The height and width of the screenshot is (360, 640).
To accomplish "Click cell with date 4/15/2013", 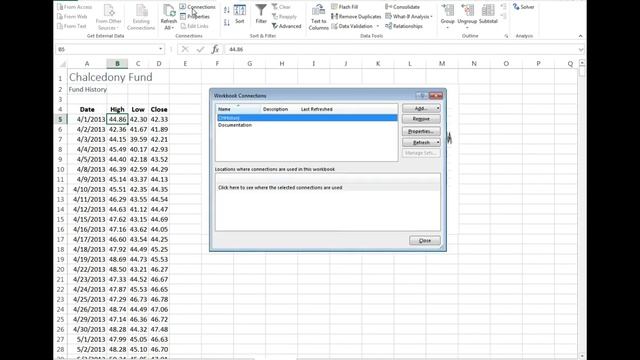I will coord(87,220).
